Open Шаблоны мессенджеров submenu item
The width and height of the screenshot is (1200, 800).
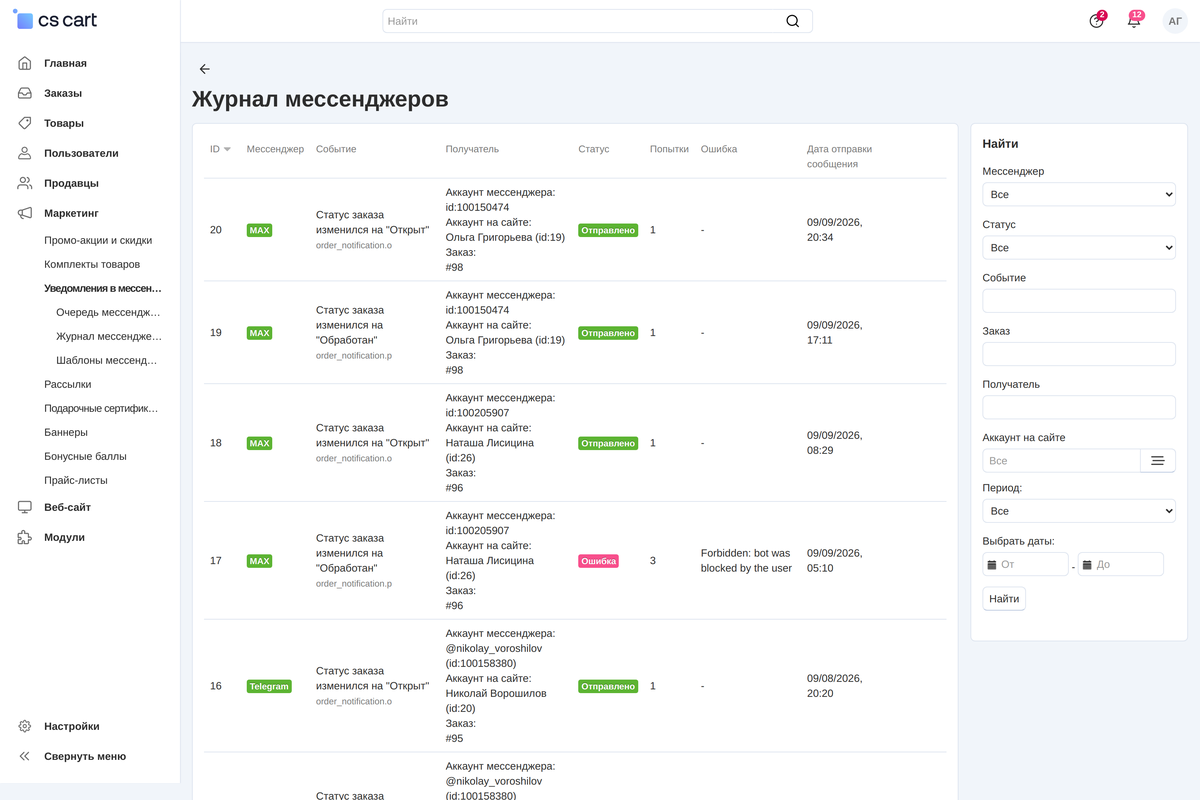[x=107, y=360]
